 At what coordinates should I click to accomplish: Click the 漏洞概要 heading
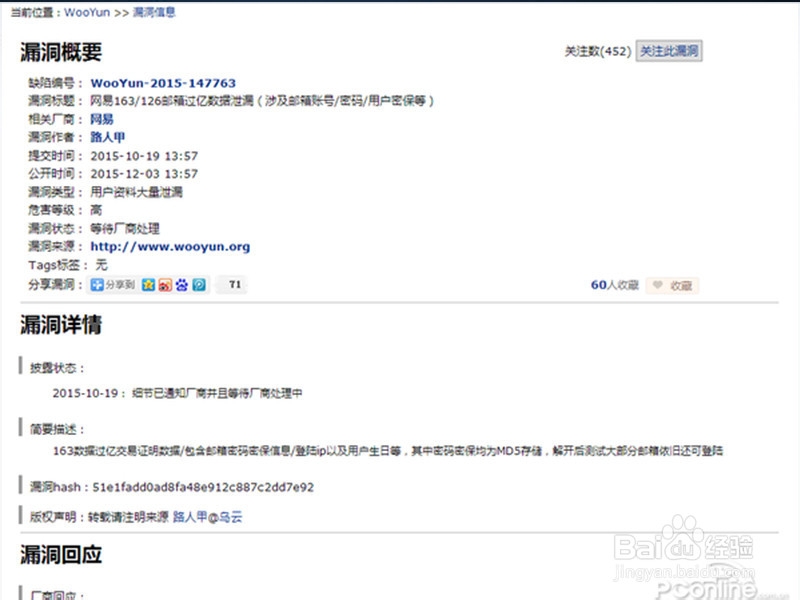pyautogui.click(x=61, y=52)
